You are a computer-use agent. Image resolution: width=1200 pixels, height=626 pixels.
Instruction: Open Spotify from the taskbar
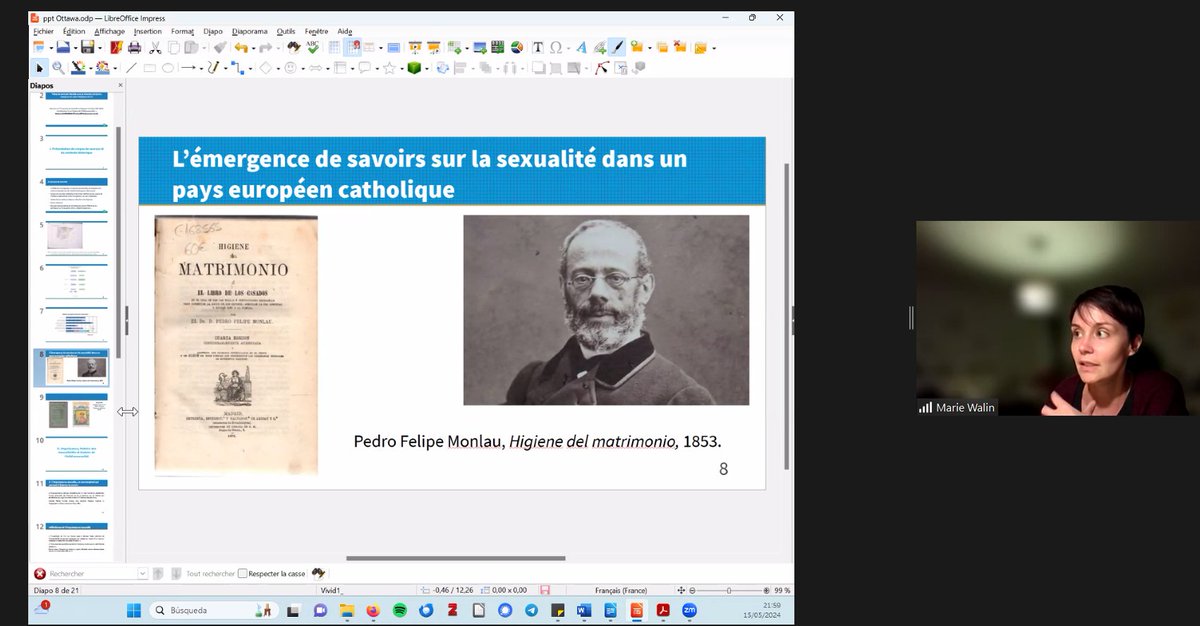(x=399, y=610)
